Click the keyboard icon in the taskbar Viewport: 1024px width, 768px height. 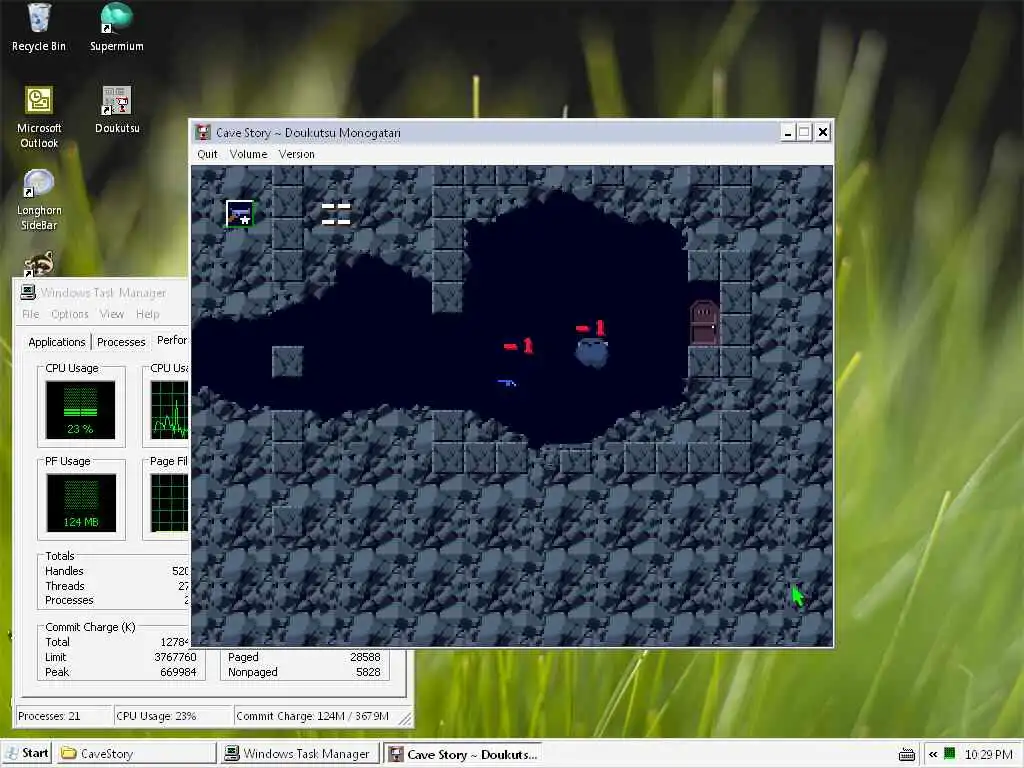click(x=906, y=754)
